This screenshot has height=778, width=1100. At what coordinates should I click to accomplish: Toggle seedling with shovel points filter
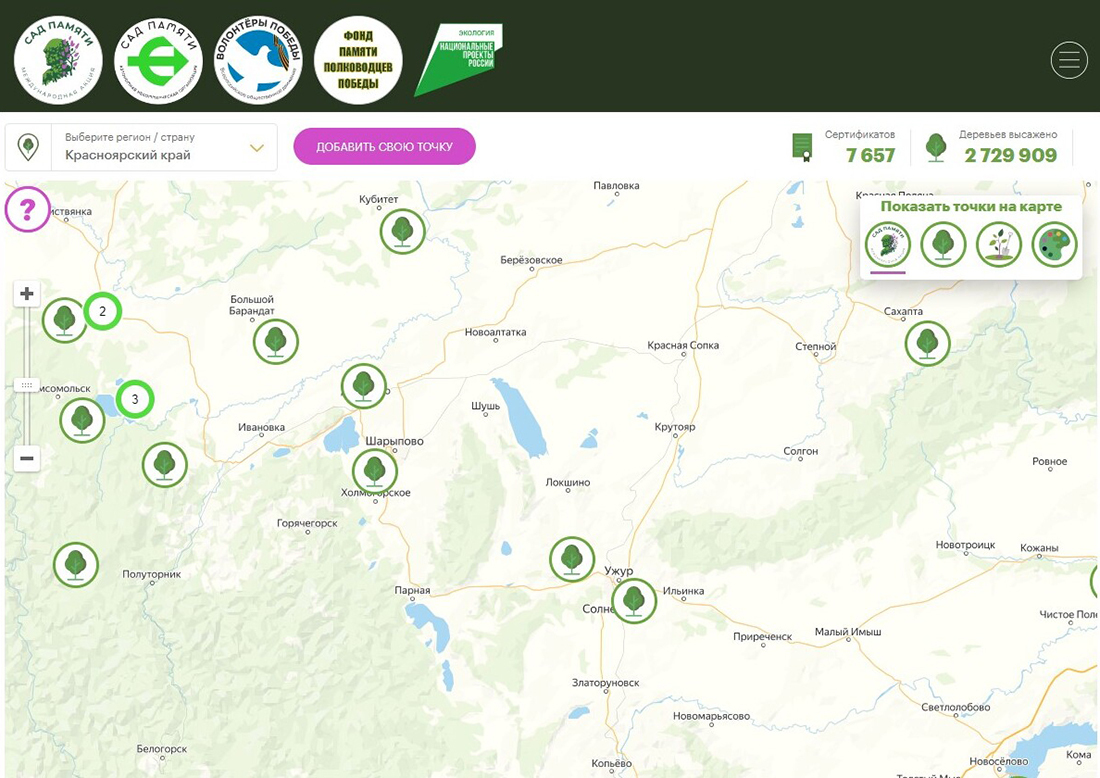click(x=998, y=244)
